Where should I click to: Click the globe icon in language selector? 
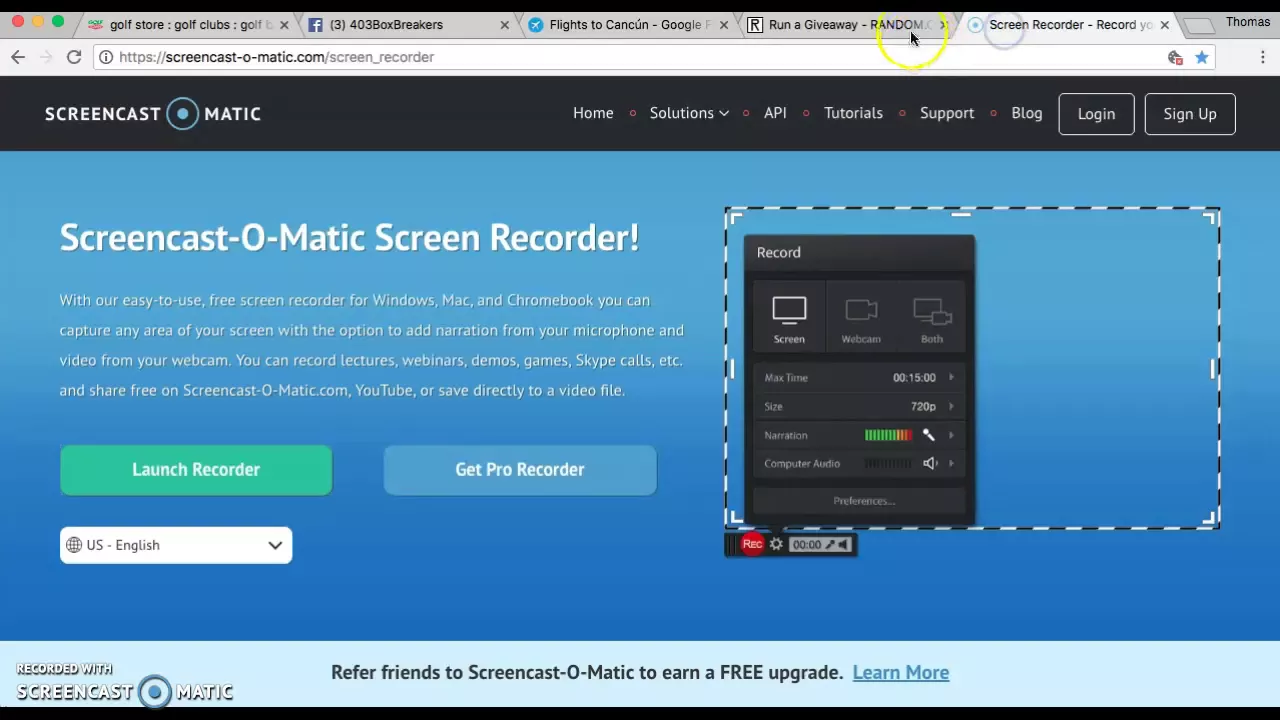point(74,545)
